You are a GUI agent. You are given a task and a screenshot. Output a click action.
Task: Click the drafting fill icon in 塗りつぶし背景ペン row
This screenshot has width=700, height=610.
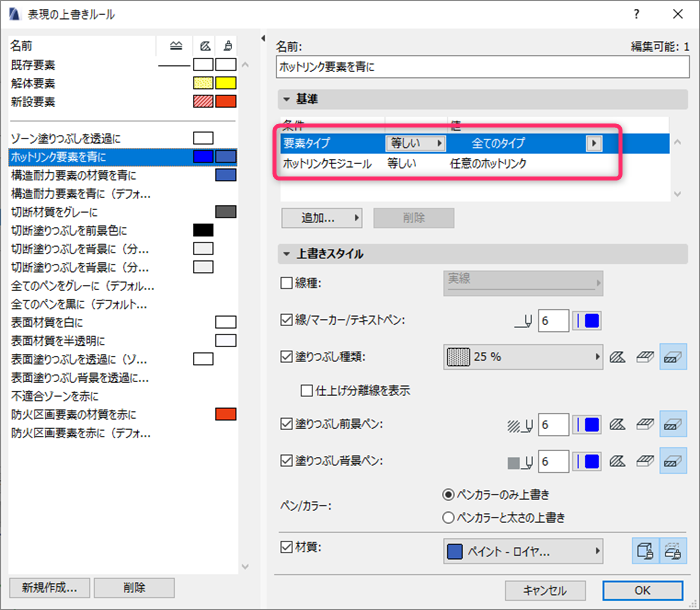(x=645, y=461)
